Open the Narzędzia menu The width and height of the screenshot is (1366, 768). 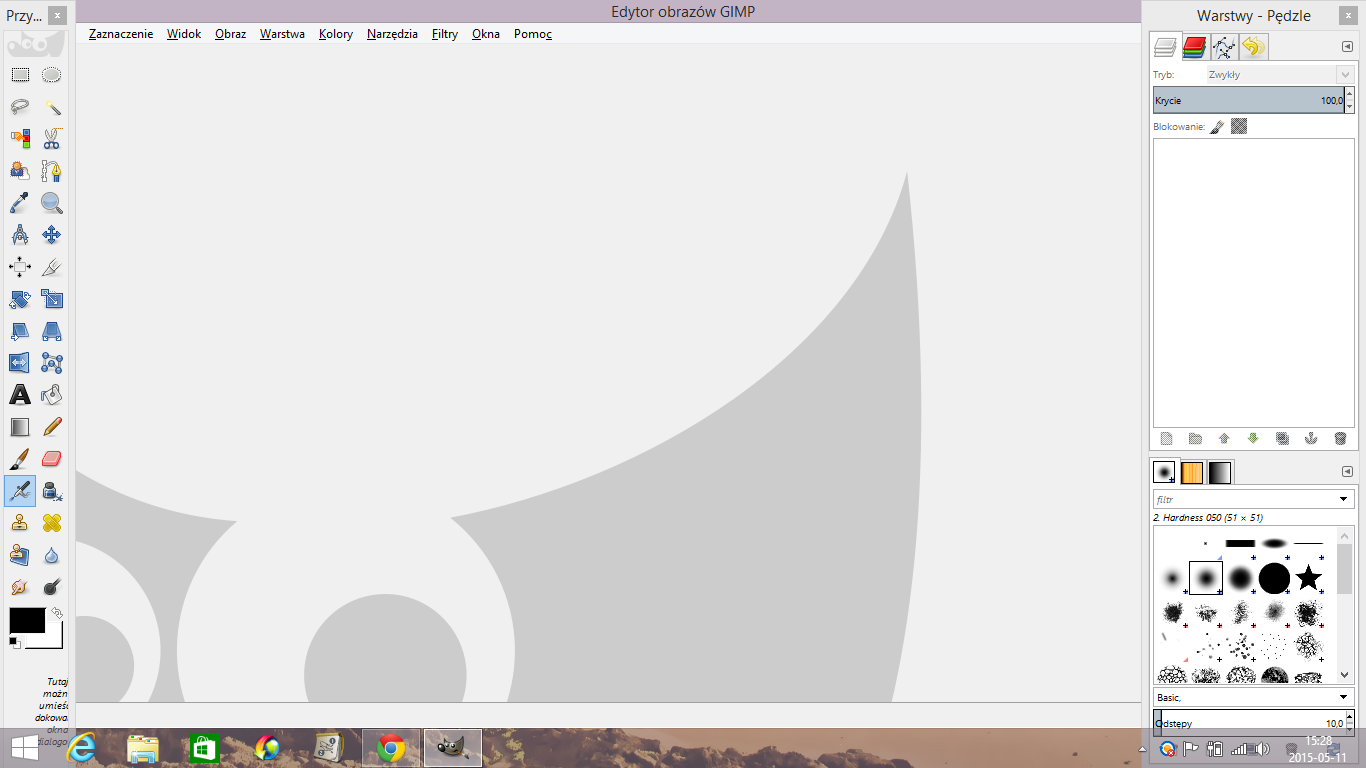coord(392,34)
